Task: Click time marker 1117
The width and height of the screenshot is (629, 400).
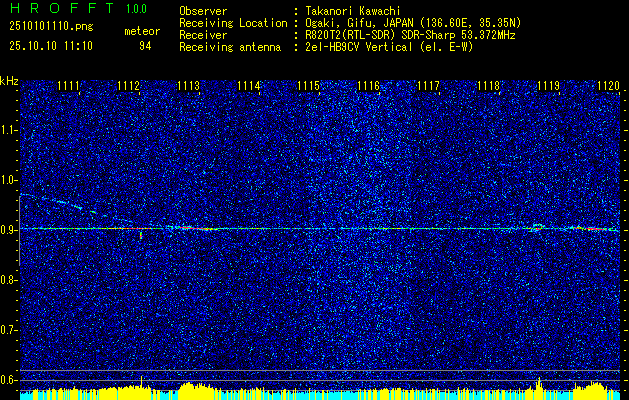Action: 428,86
